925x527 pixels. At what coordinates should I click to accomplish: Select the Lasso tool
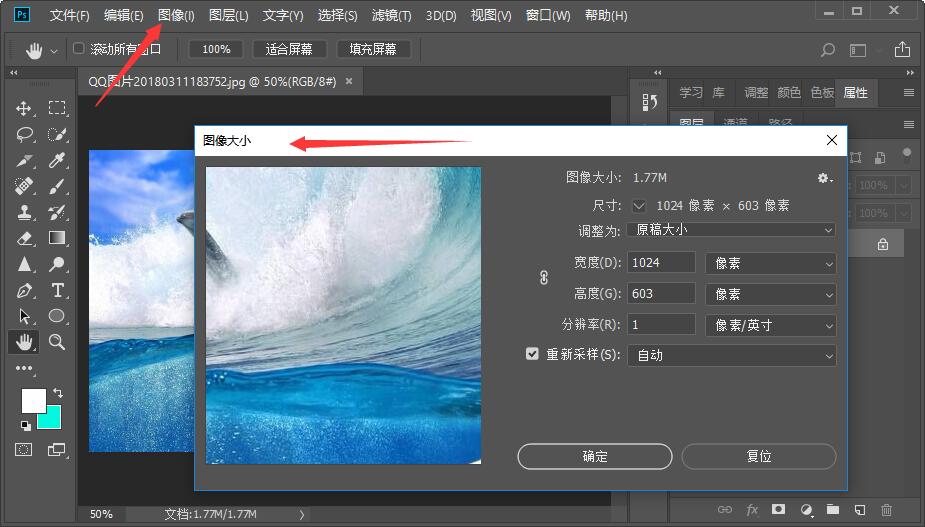pyautogui.click(x=24, y=135)
